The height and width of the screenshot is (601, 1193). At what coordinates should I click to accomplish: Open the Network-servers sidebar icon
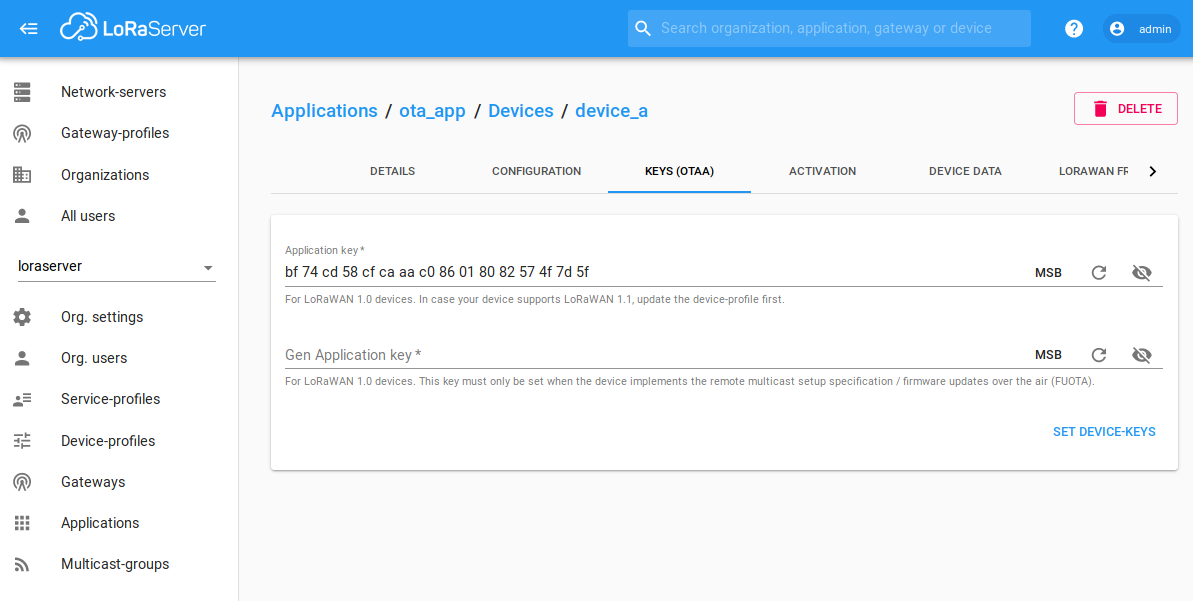pos(21,91)
